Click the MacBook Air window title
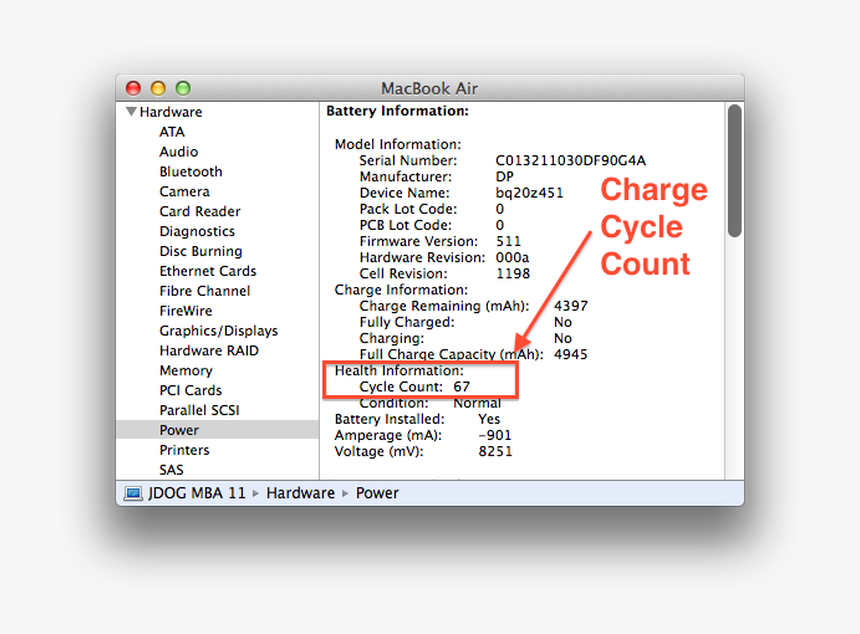The image size is (860, 634). [429, 88]
